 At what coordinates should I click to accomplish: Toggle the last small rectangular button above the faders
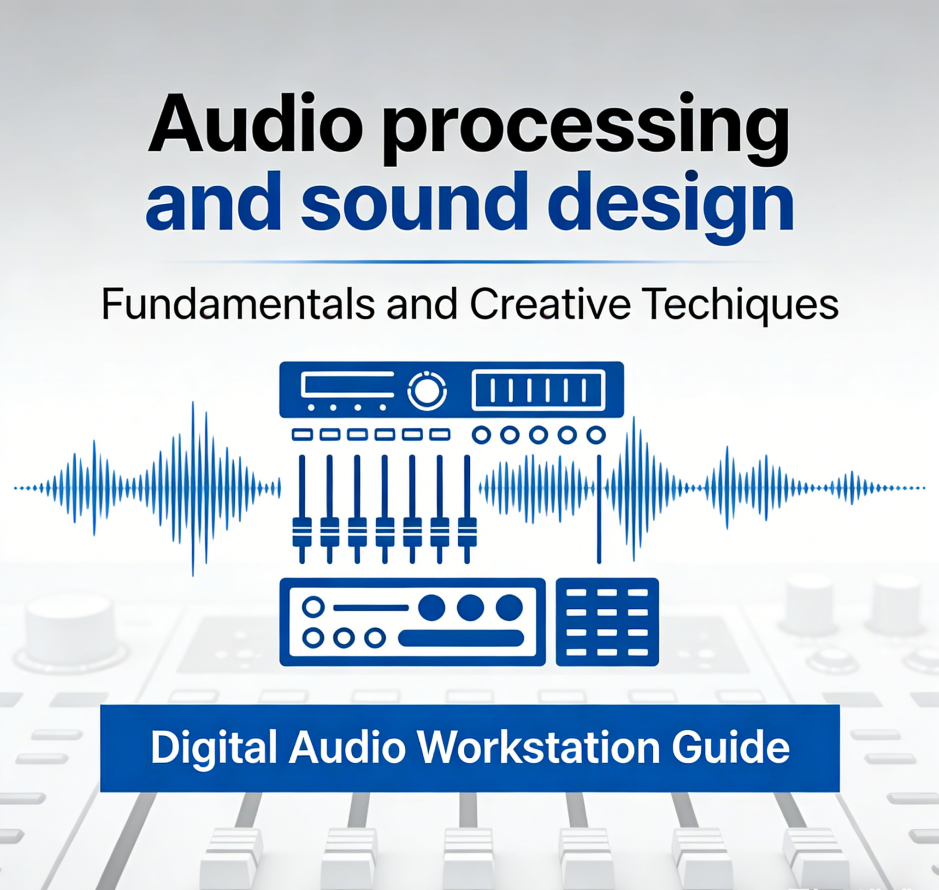[440, 435]
